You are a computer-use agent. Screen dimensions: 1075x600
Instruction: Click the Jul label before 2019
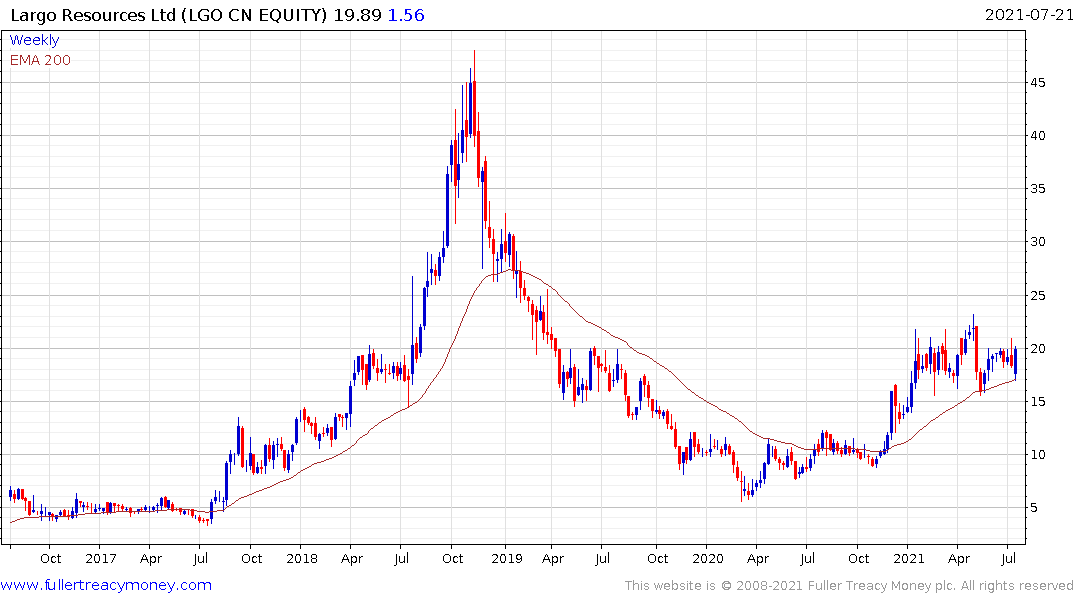[x=402, y=558]
